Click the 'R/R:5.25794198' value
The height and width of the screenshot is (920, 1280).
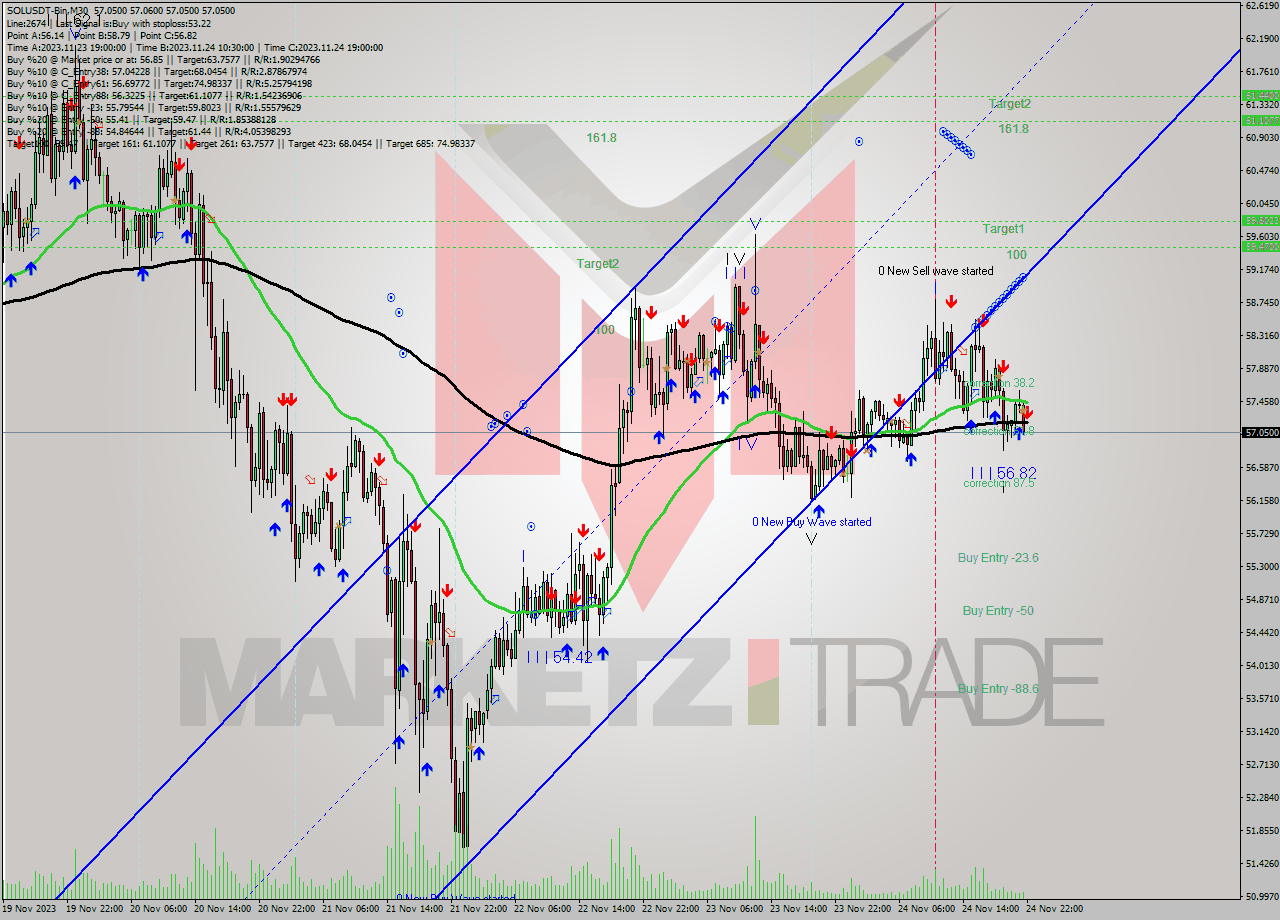click(x=280, y=83)
